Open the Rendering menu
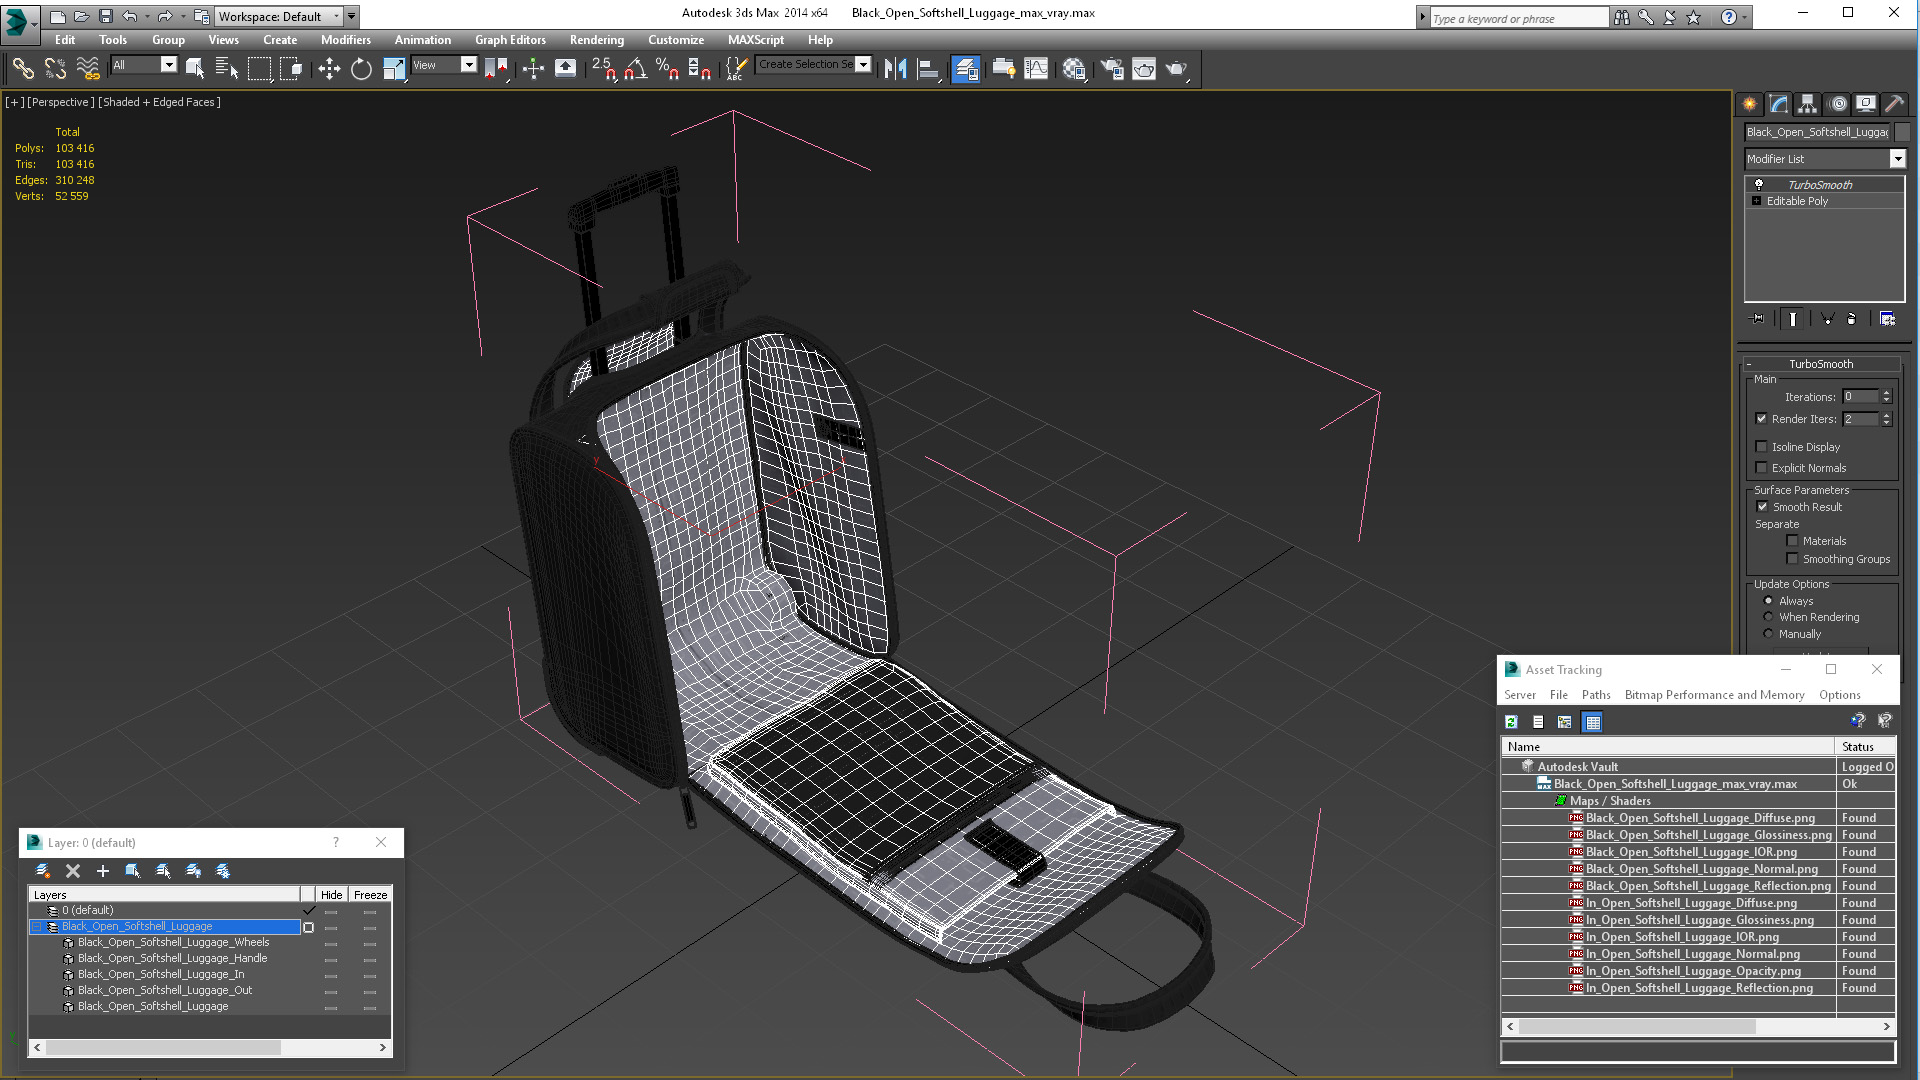1920x1080 pixels. 597,40
